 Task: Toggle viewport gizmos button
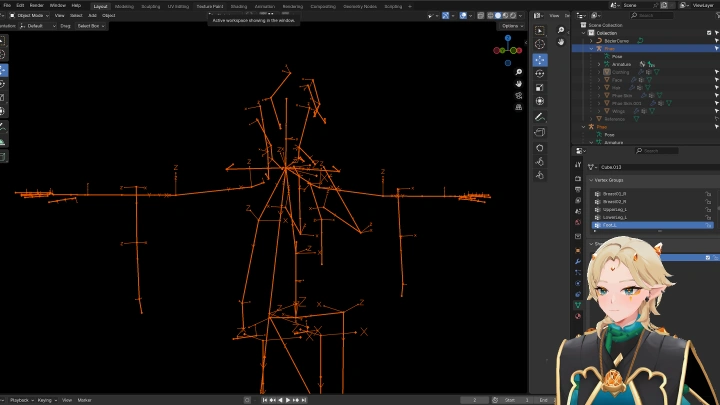pos(445,16)
